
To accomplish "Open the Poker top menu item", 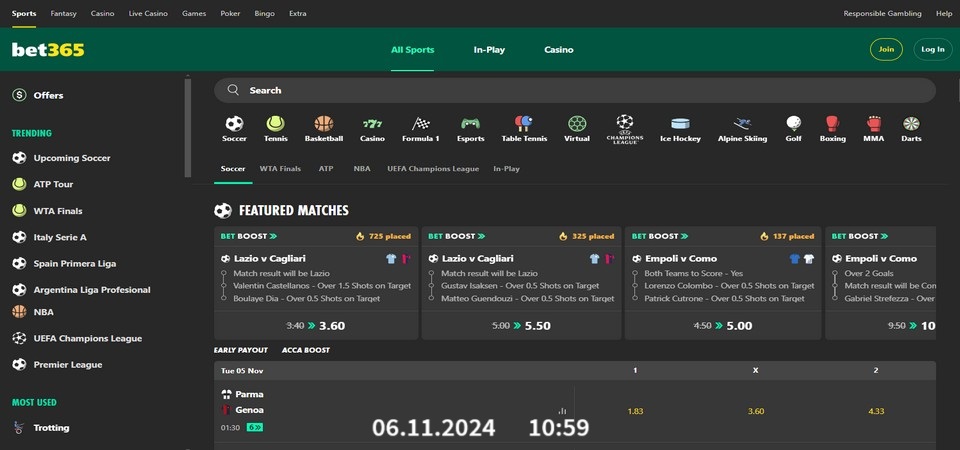I will (x=230, y=13).
